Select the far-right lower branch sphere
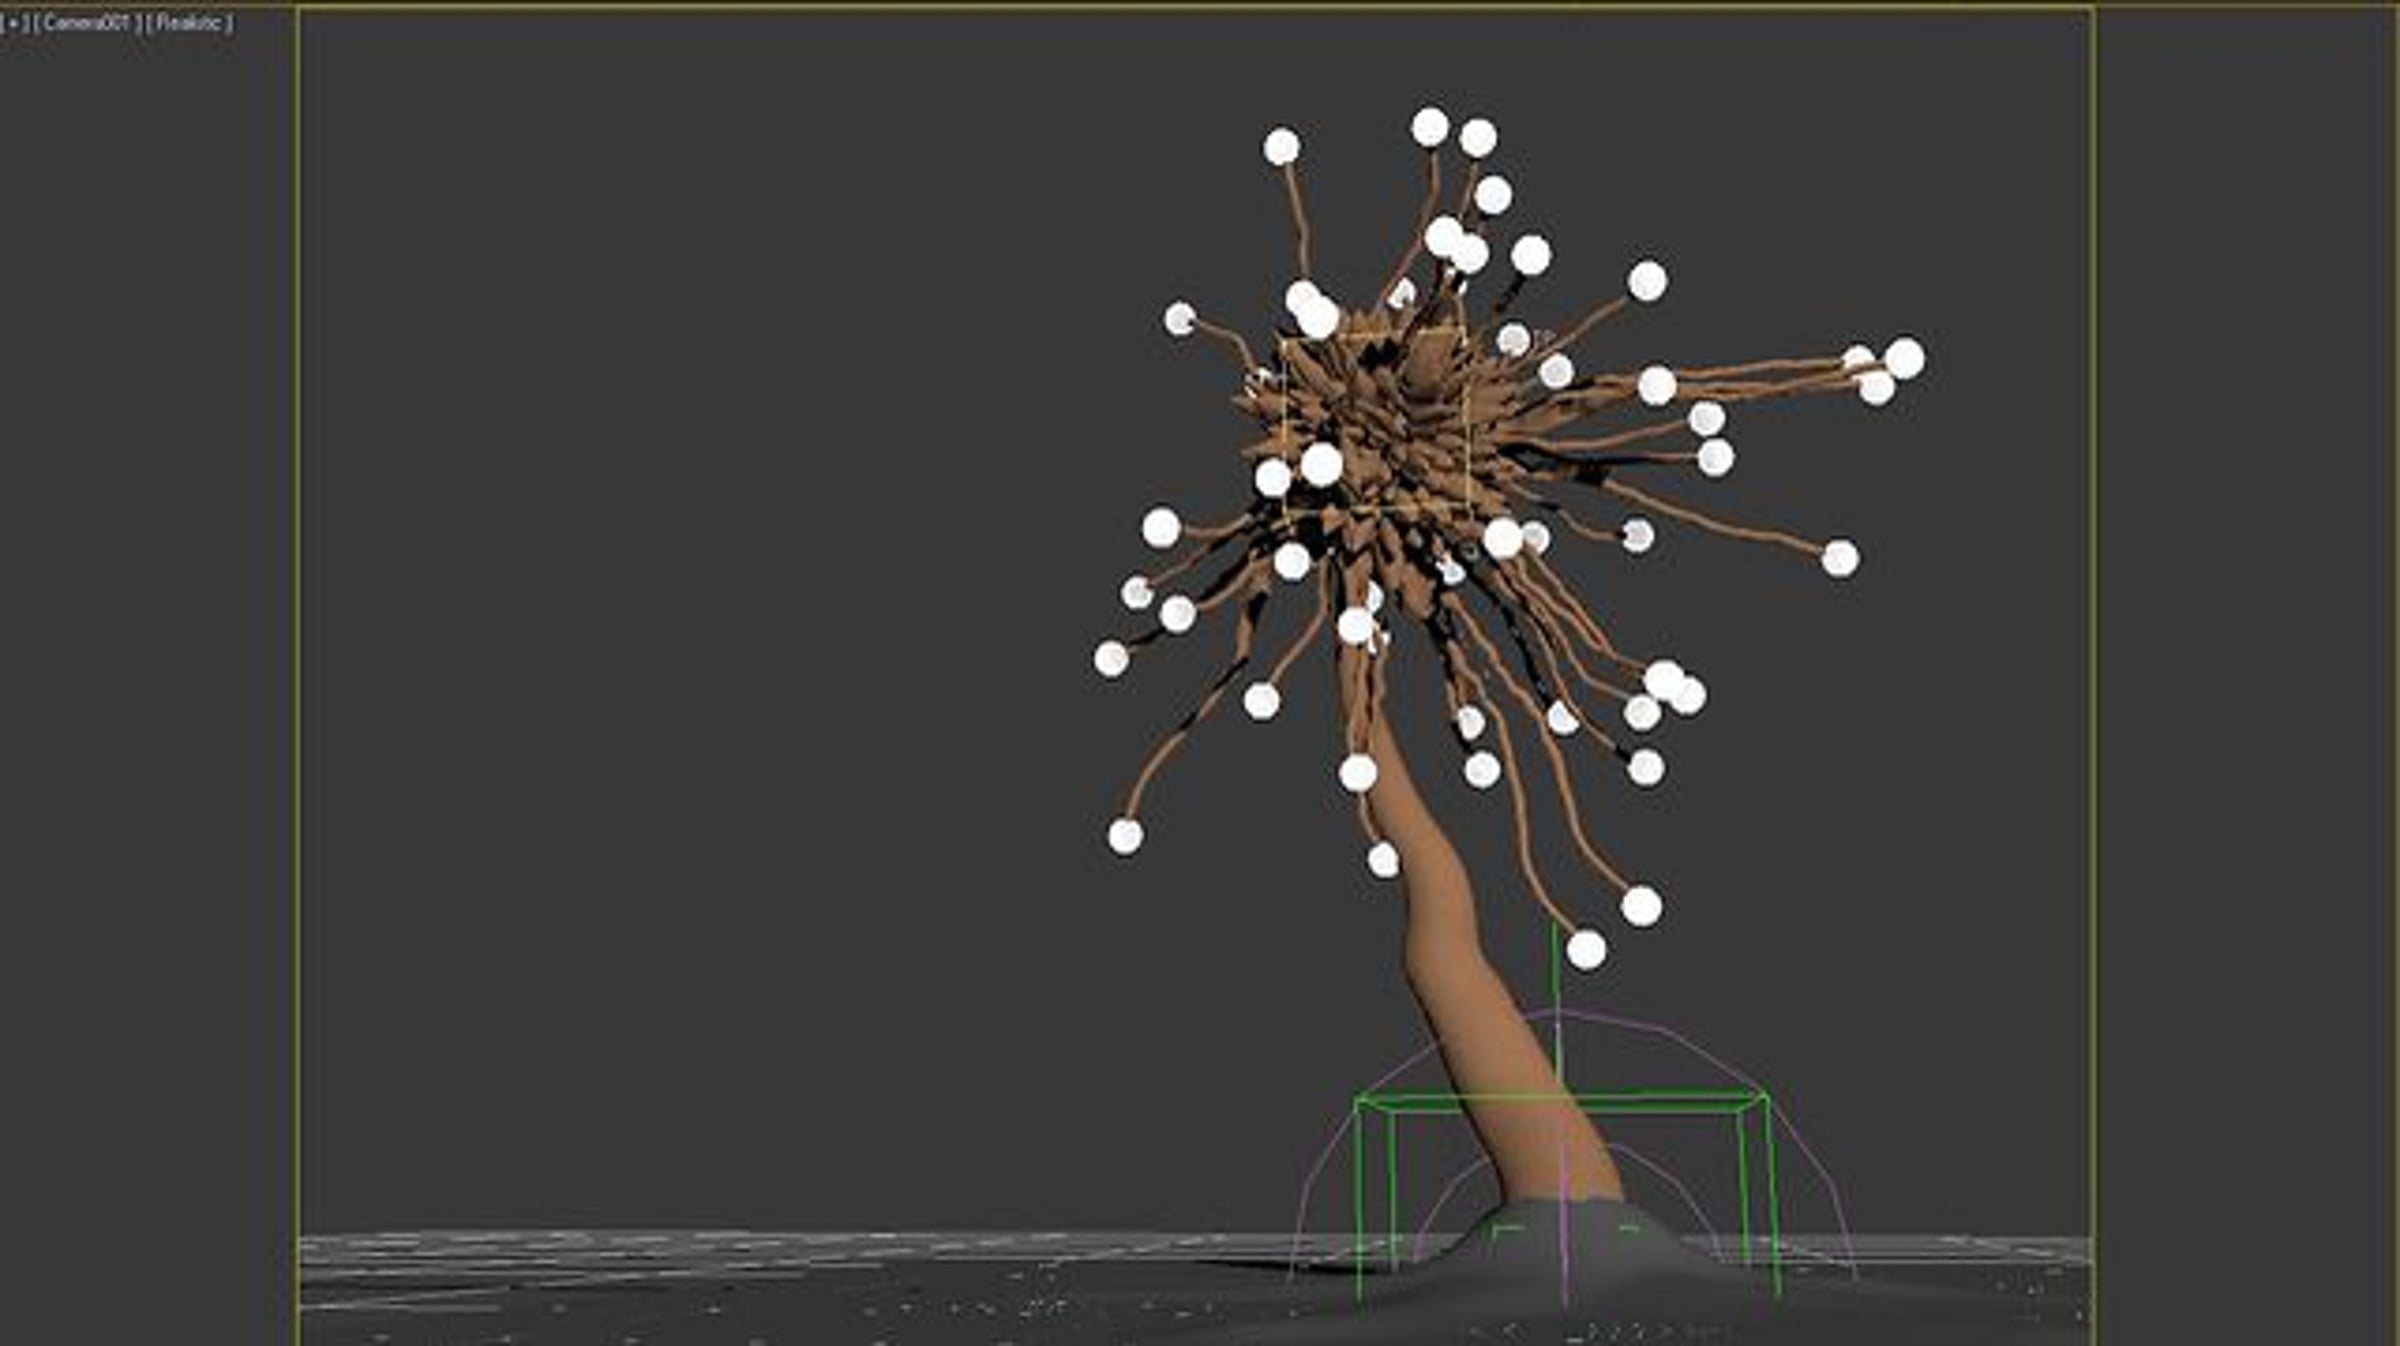 click(x=1840, y=558)
